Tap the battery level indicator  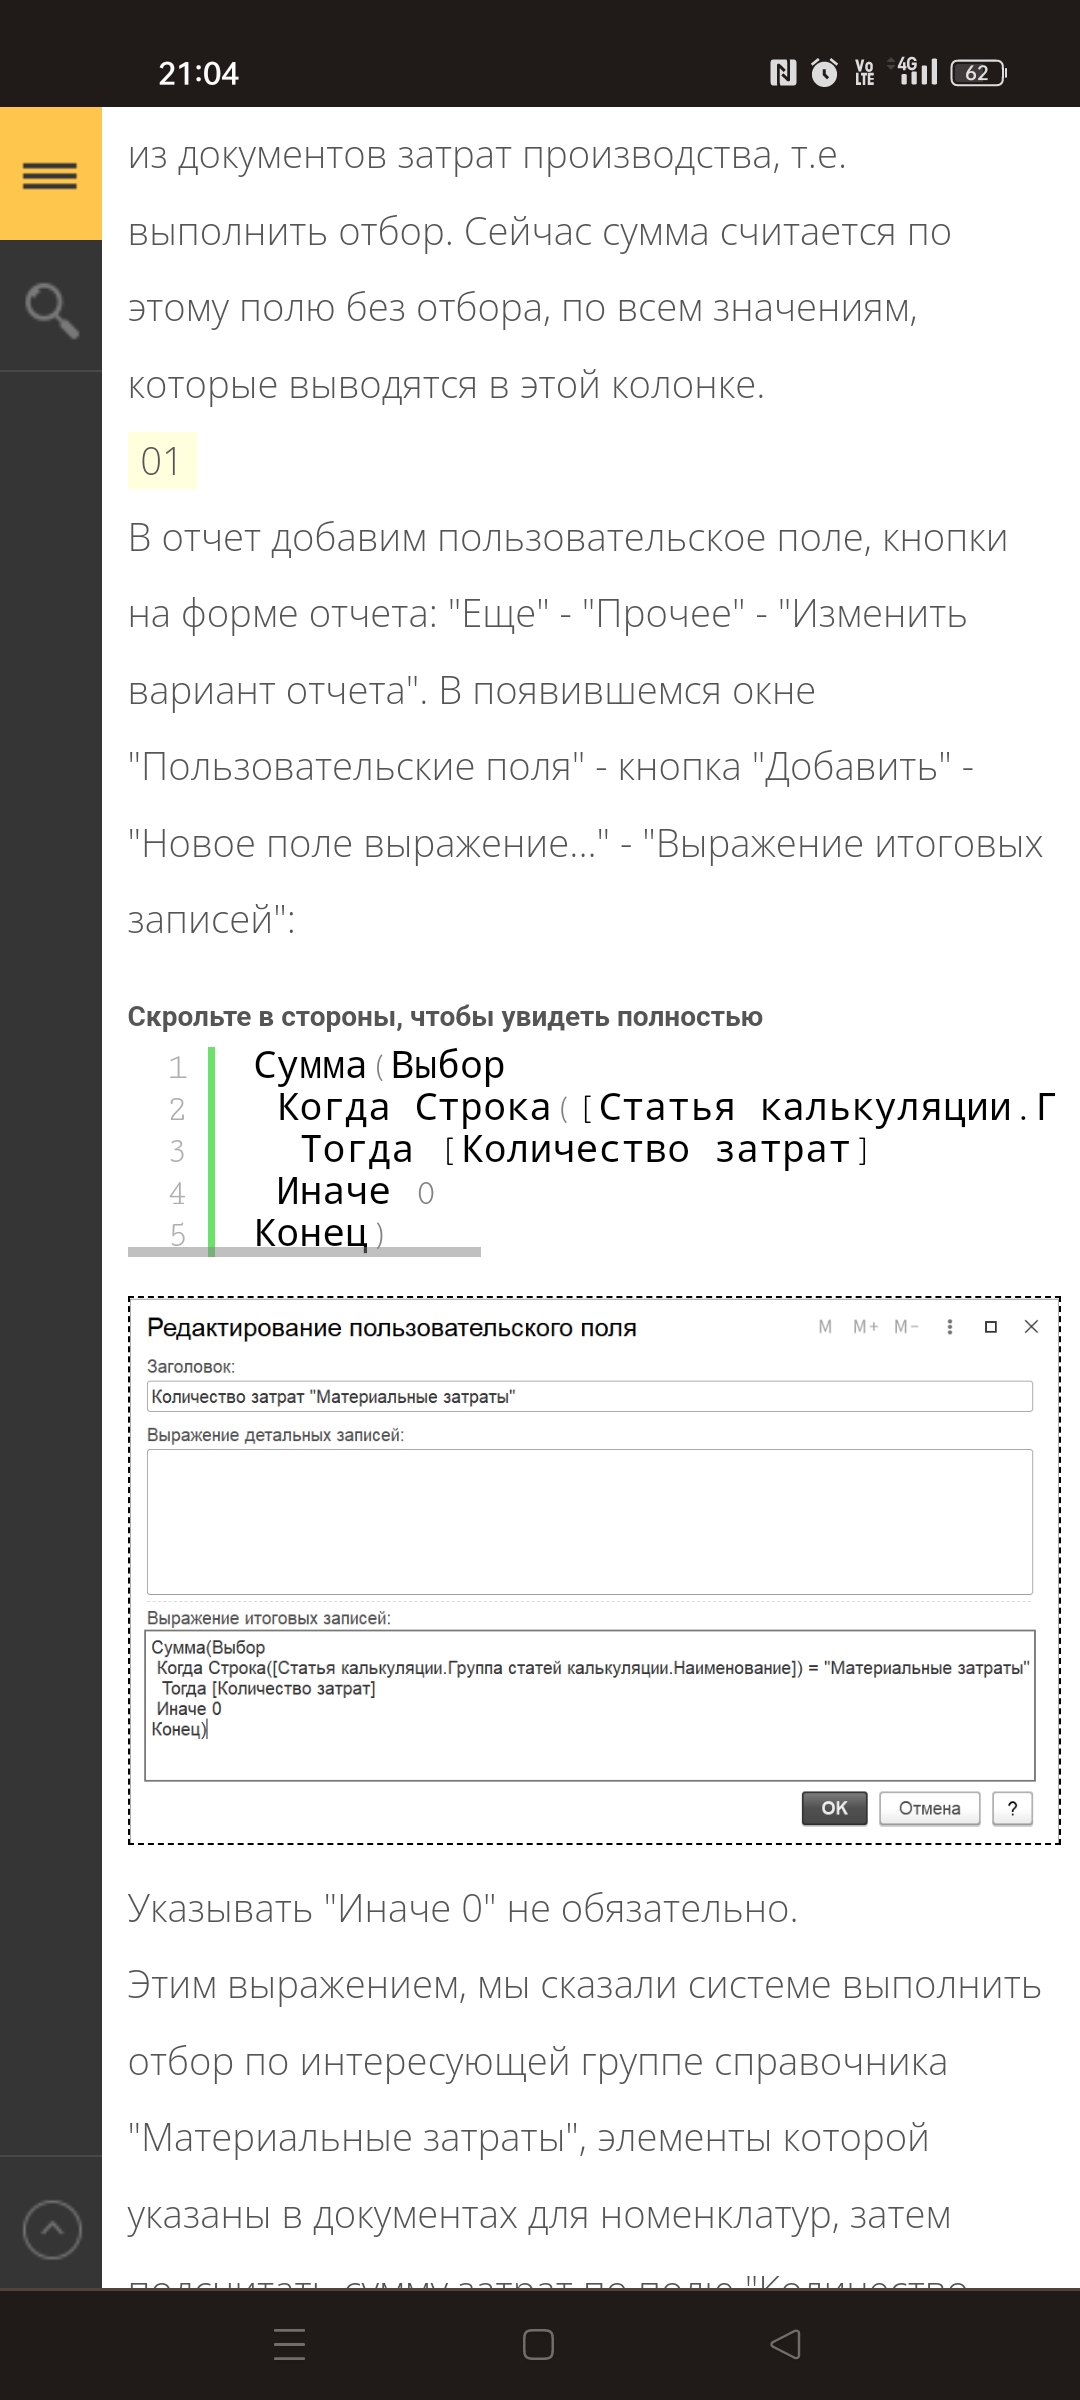pyautogui.click(x=978, y=72)
